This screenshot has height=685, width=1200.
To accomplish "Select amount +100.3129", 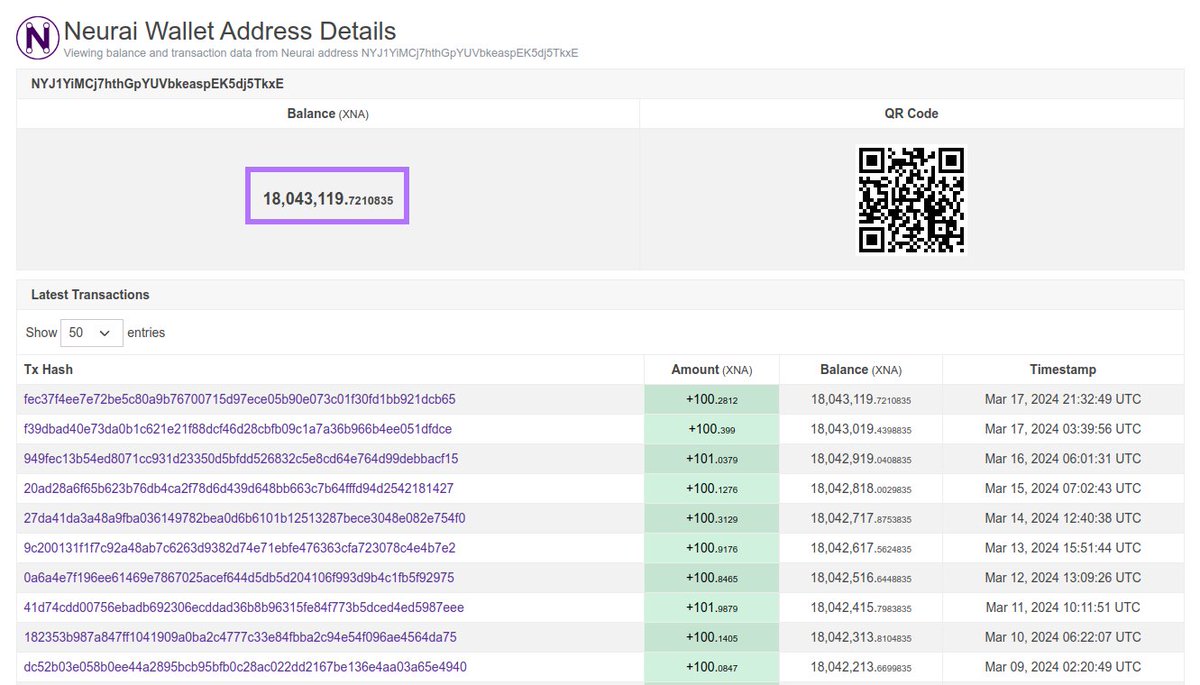I will [712, 518].
